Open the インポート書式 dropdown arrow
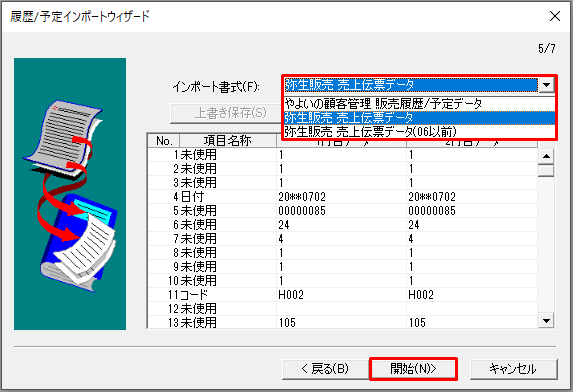 tap(547, 85)
